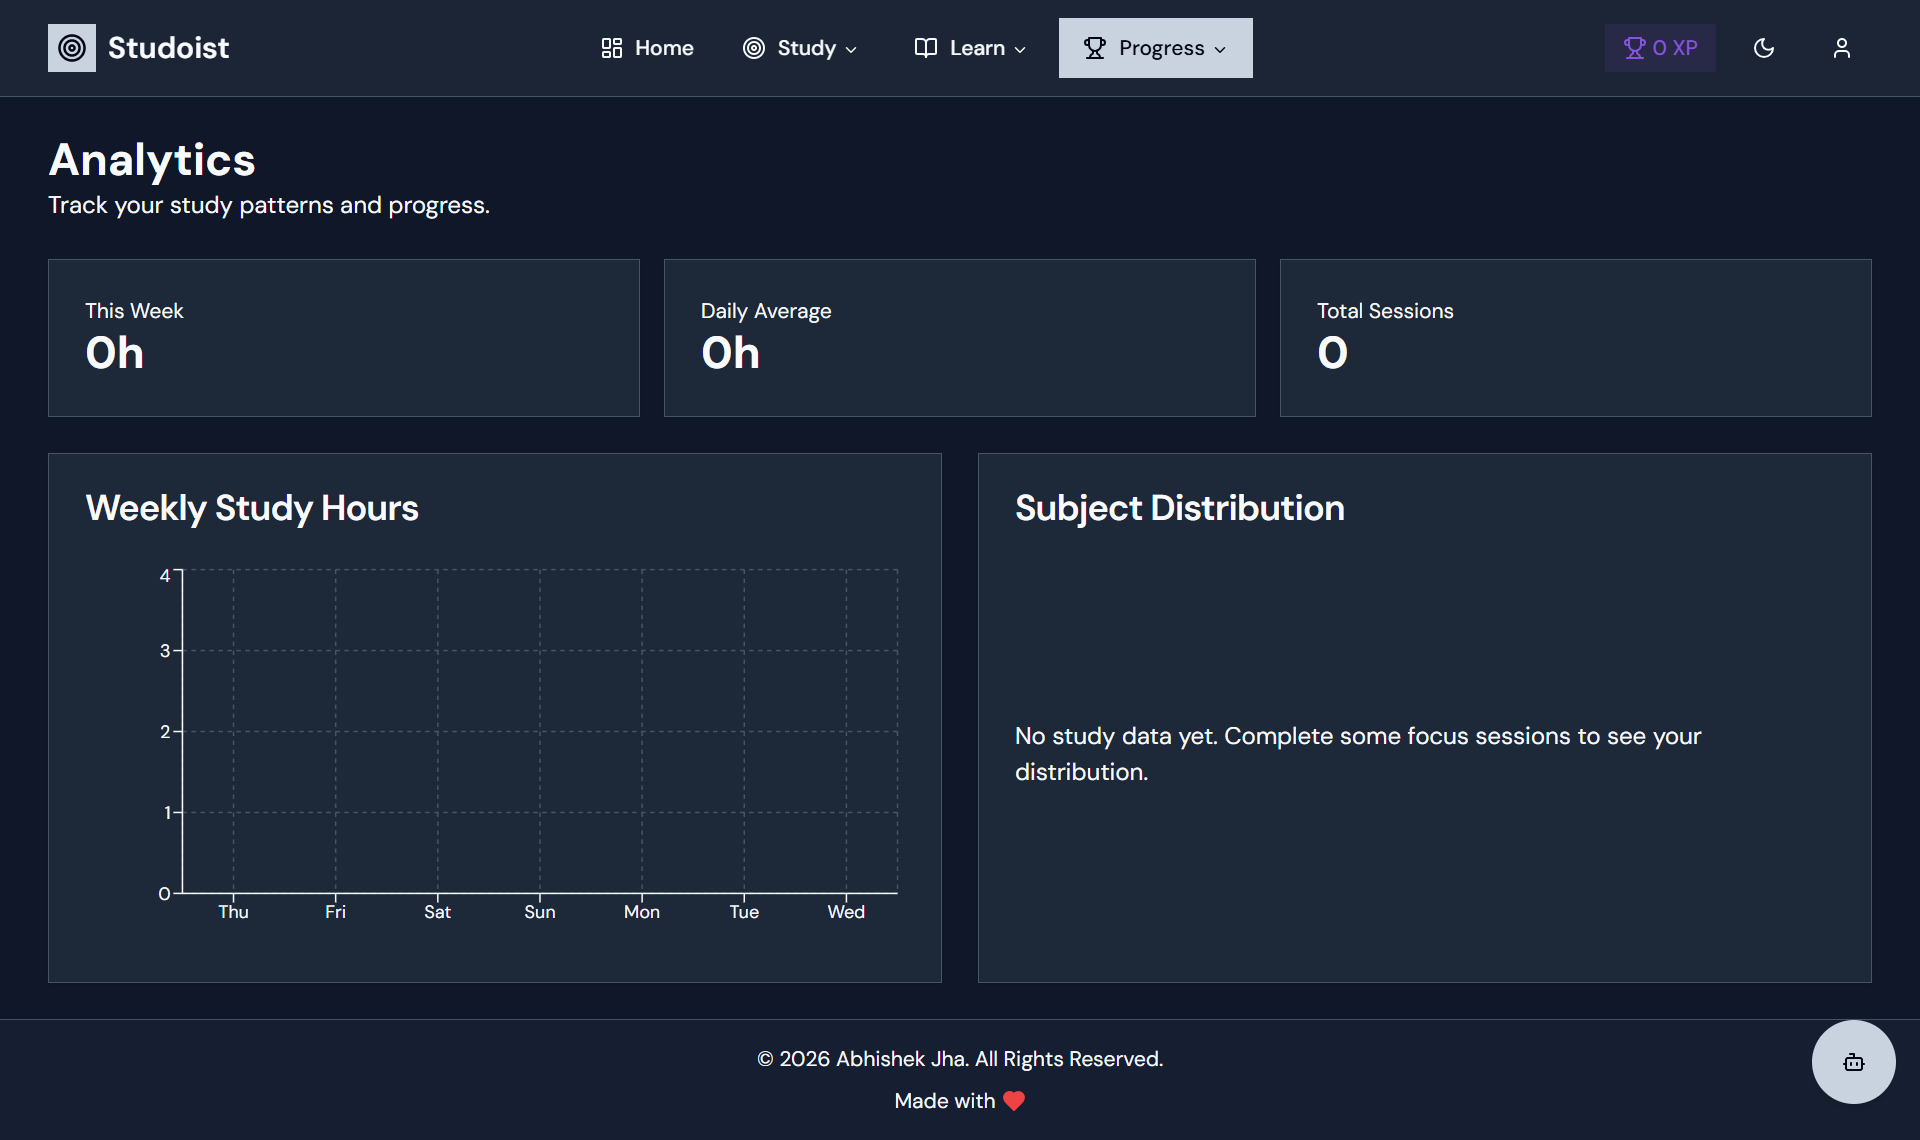Open the Progress menu item
Viewport: 1920px width, 1140px height.
coord(1161,48)
